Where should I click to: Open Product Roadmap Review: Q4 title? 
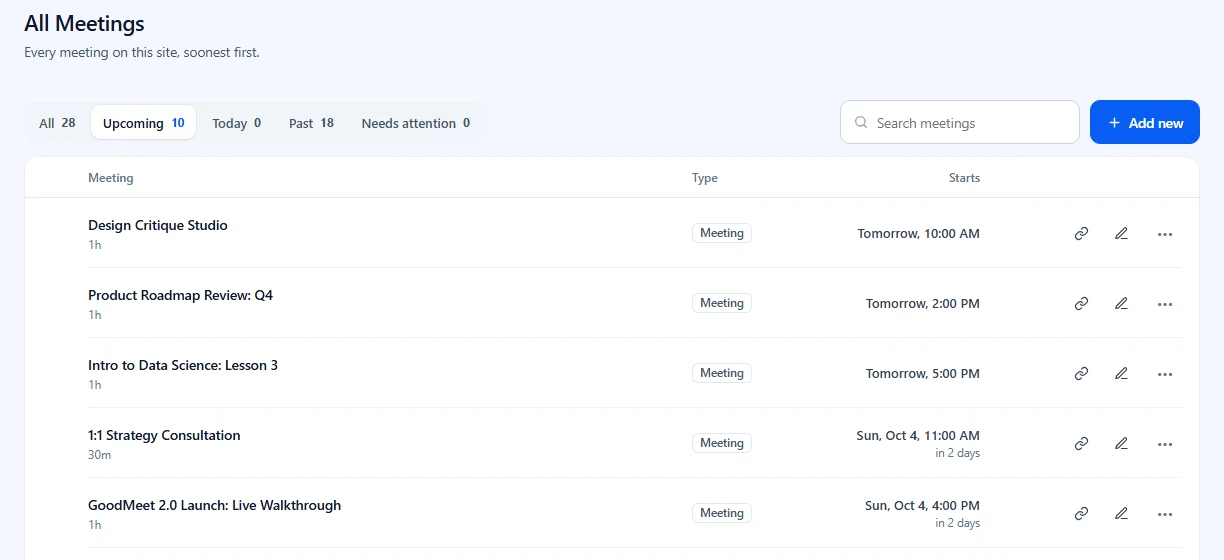[x=180, y=296]
